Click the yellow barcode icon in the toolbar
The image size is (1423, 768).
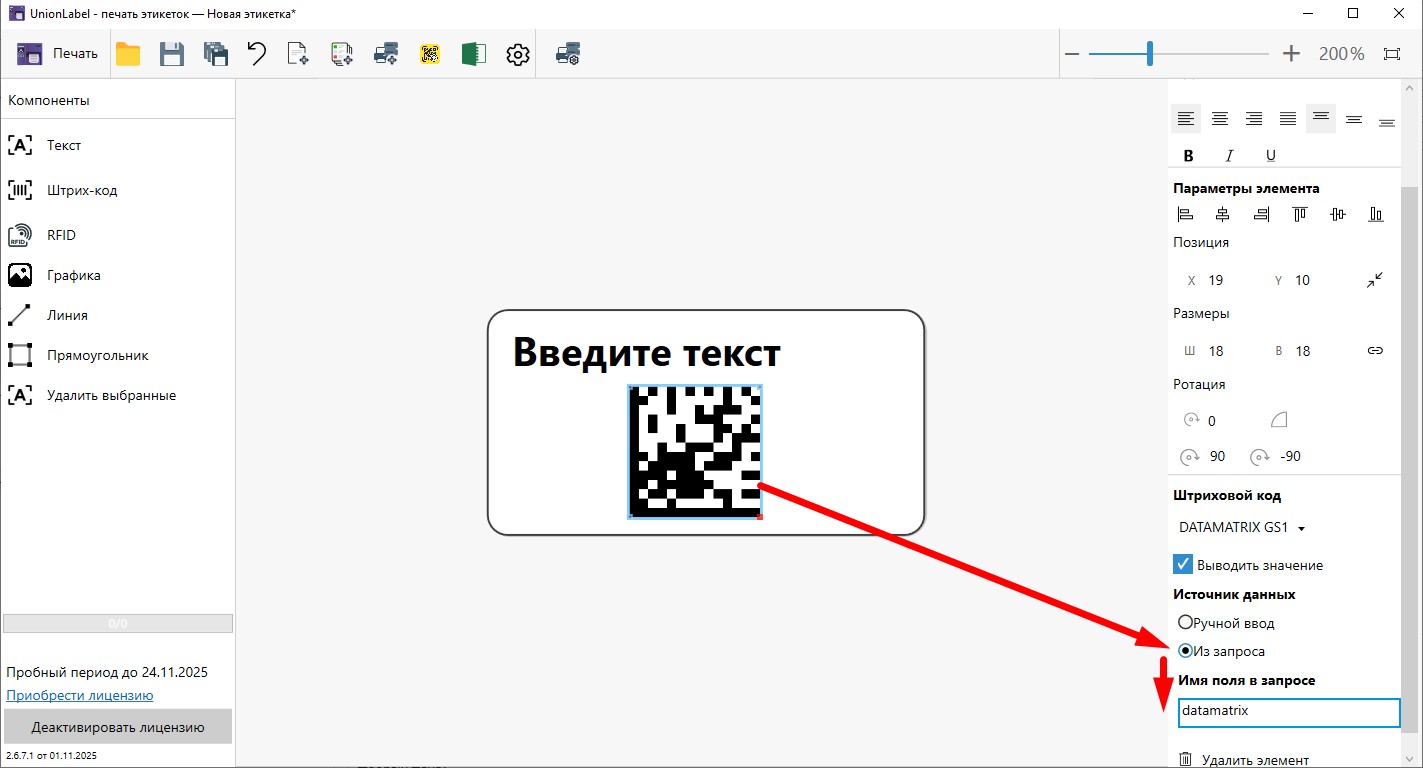click(x=430, y=54)
